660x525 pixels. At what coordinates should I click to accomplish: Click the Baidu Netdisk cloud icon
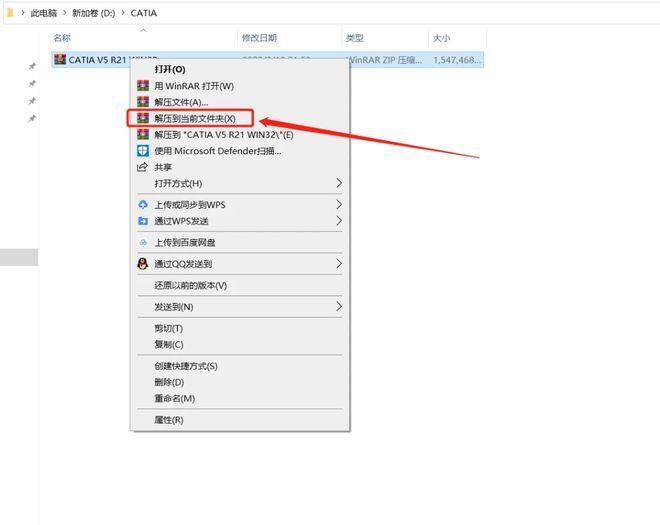(143, 243)
